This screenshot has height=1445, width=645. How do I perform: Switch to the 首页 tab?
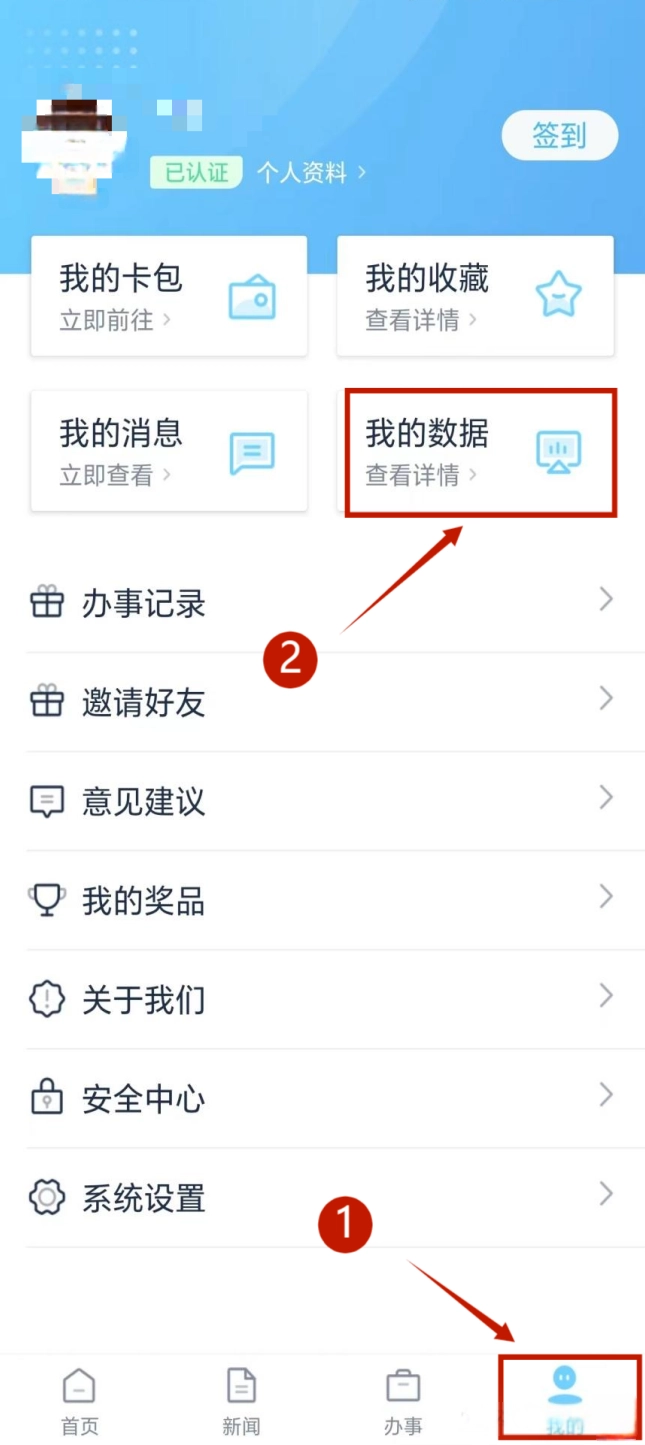(x=80, y=1402)
